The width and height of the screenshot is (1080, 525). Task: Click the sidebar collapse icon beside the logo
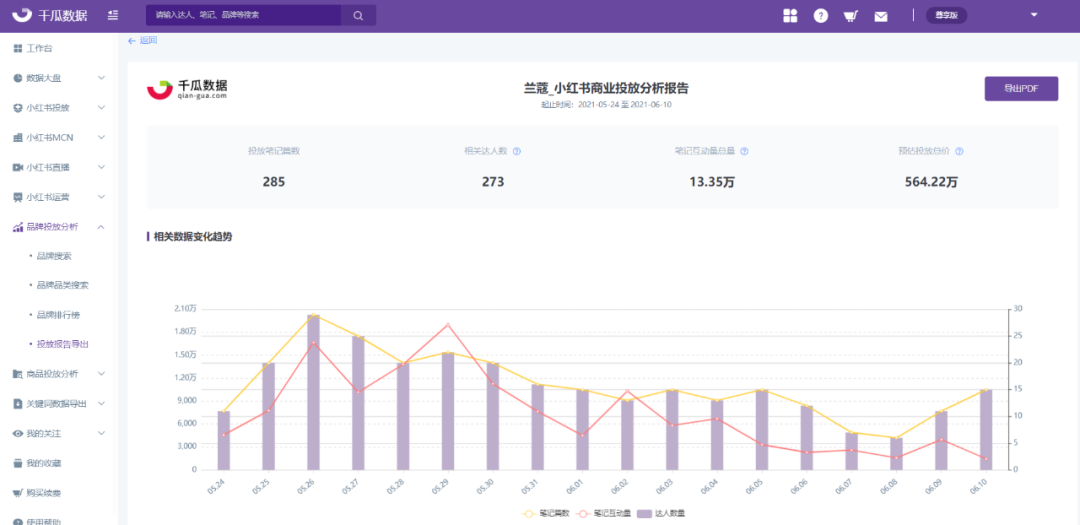pos(113,15)
